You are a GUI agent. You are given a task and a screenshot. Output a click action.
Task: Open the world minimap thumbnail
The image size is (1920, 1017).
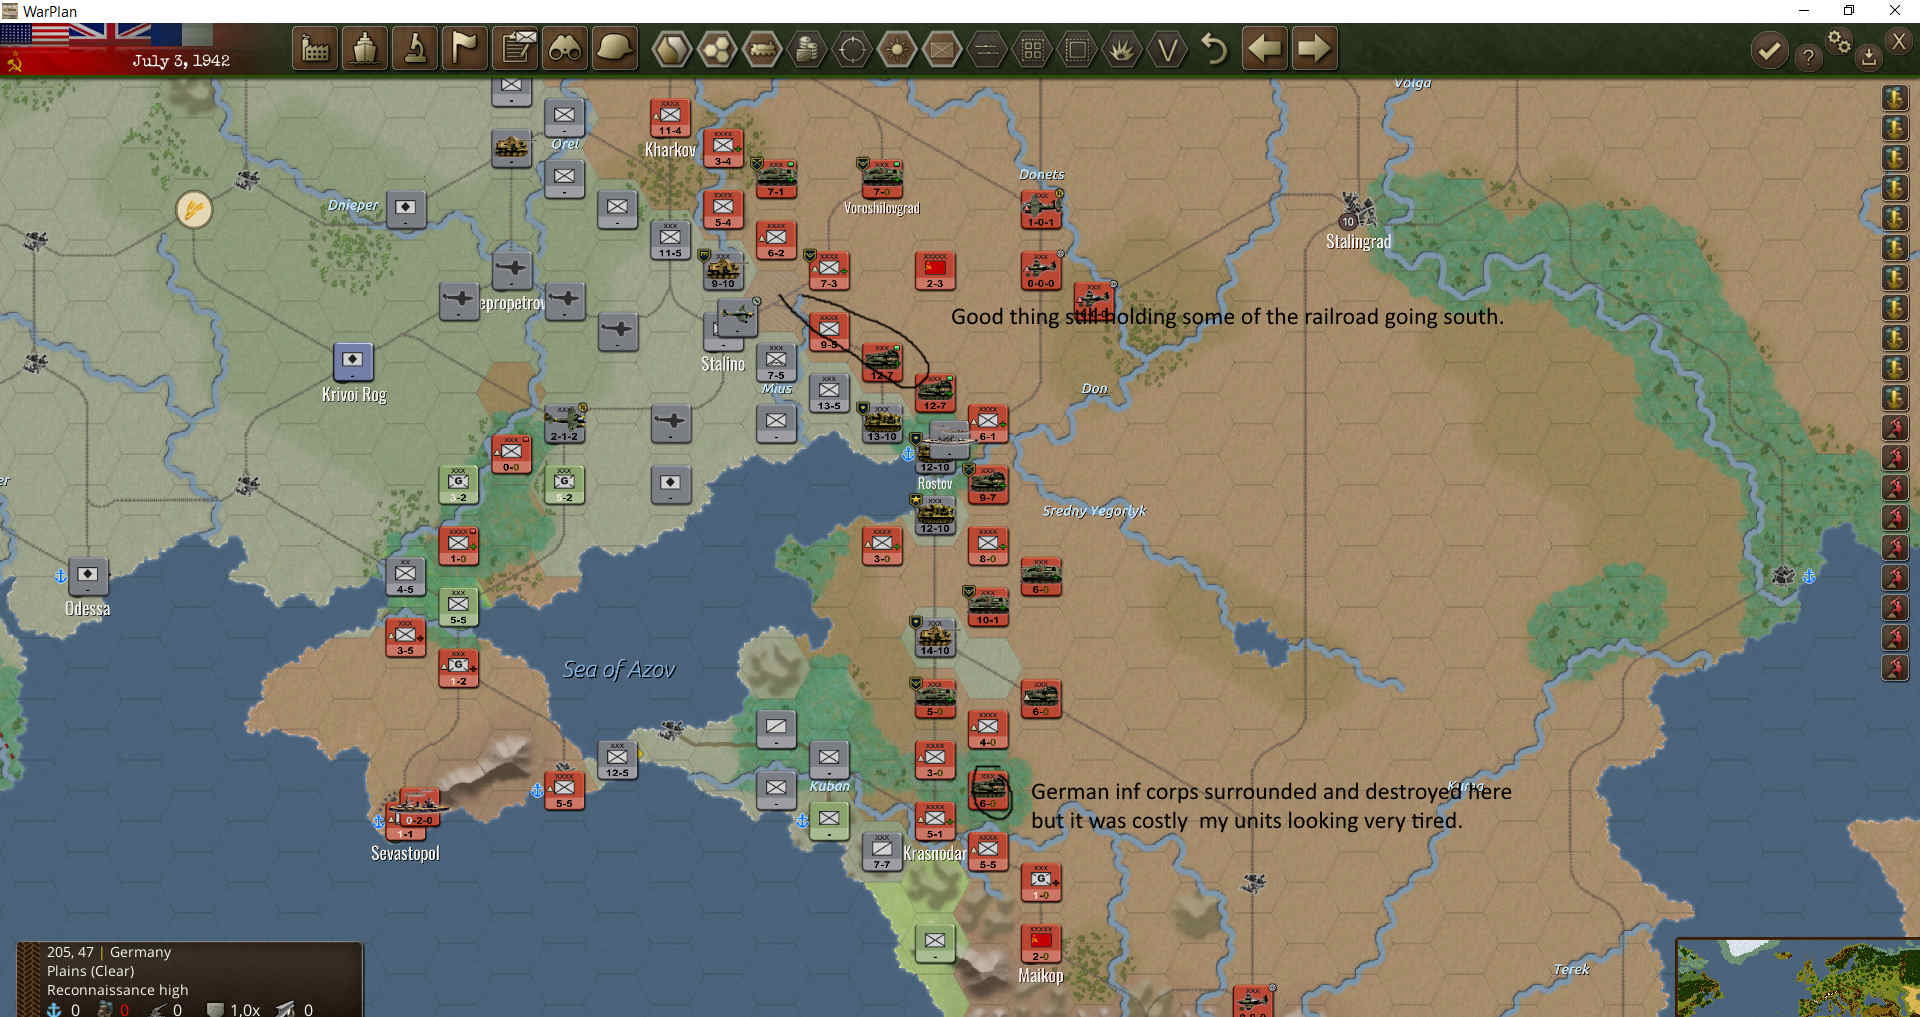(x=1798, y=977)
